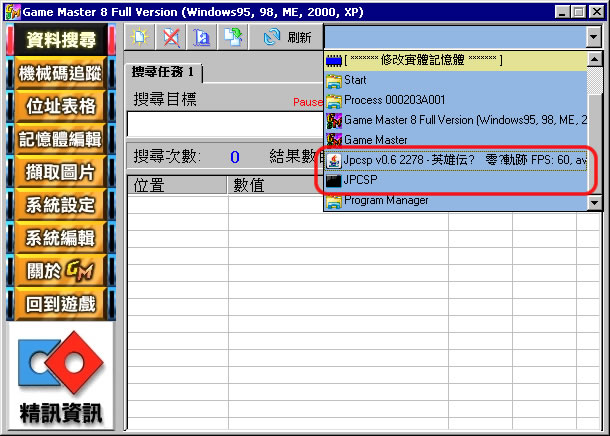
Task: Open the 位址表格 sidebar button
Action: click(x=61, y=106)
